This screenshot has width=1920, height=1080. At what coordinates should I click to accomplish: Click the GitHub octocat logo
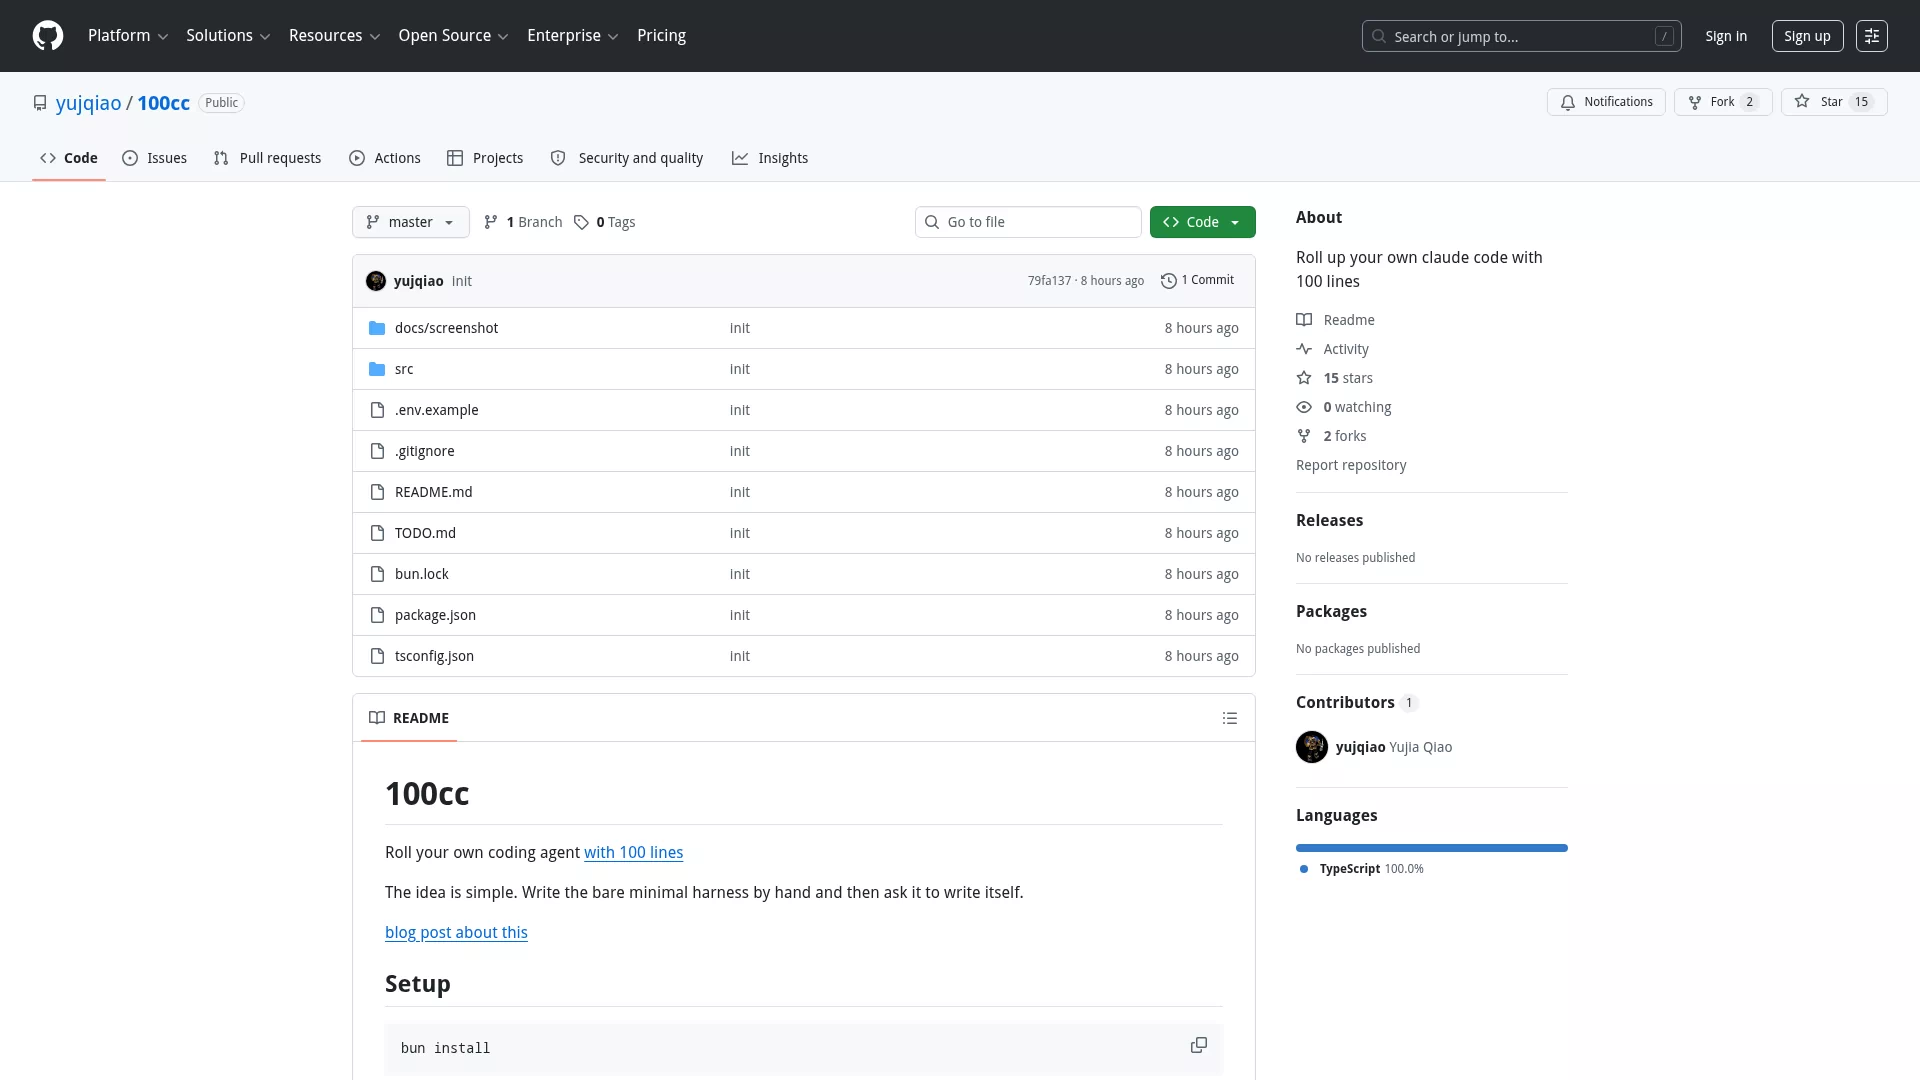(48, 36)
